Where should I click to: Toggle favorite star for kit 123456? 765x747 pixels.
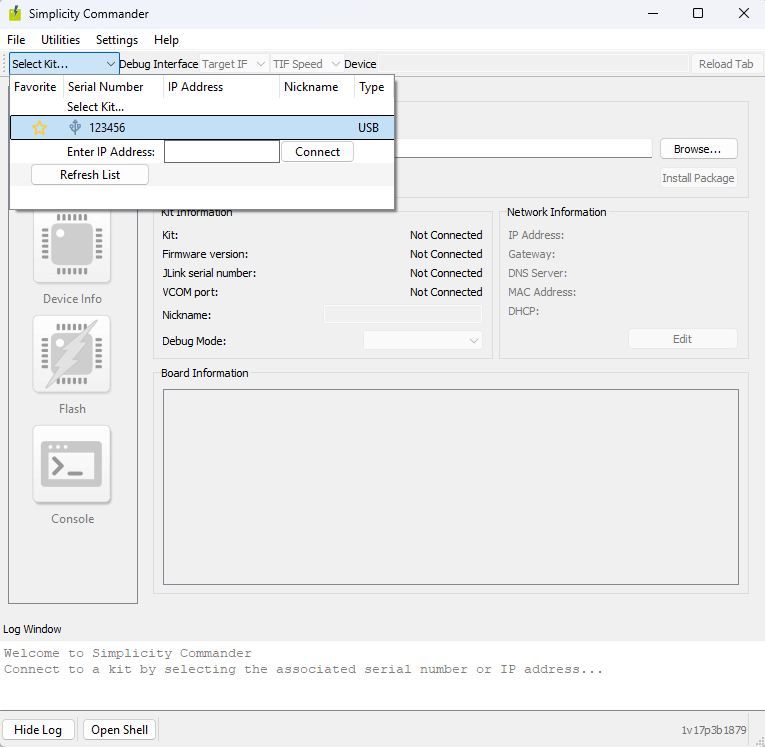pos(39,128)
